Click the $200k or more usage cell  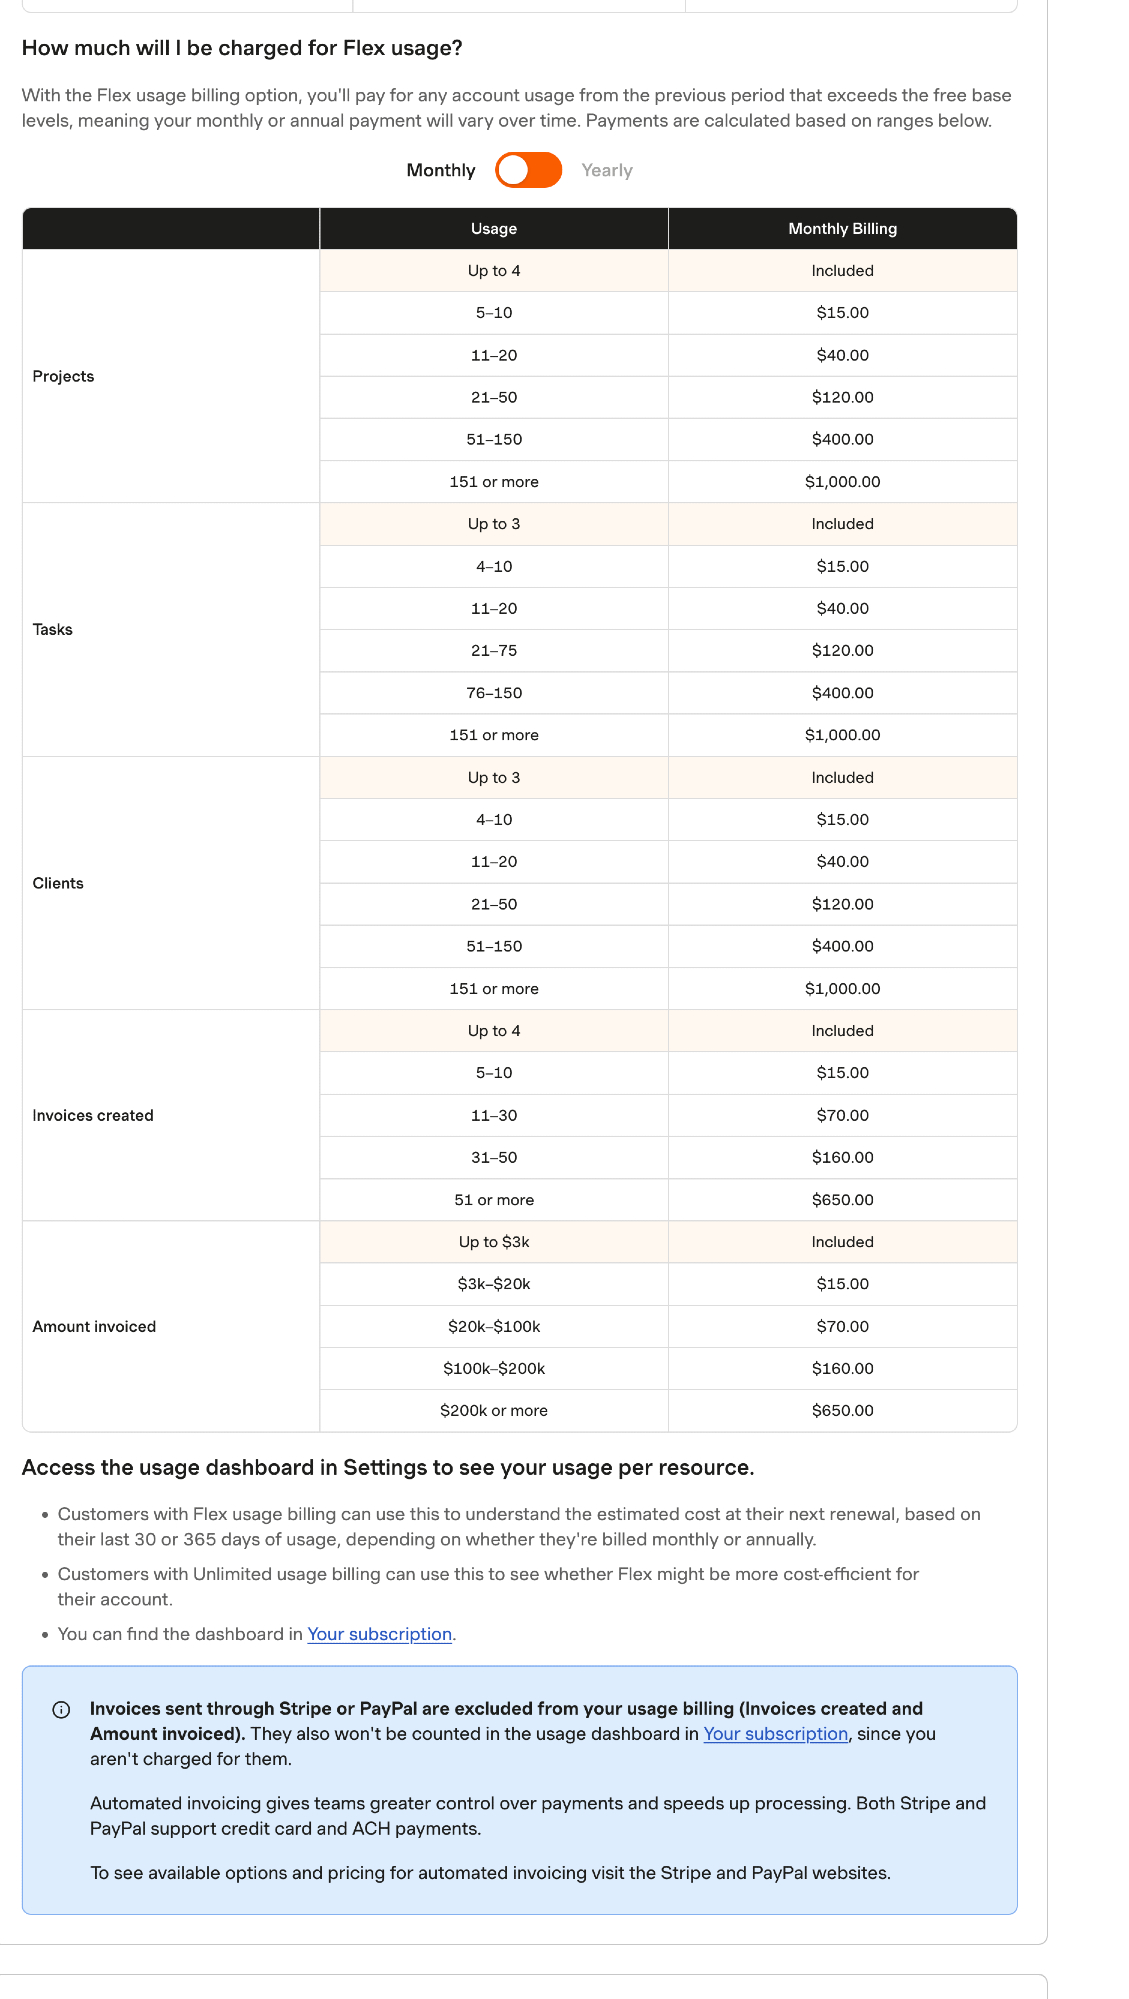[494, 1411]
